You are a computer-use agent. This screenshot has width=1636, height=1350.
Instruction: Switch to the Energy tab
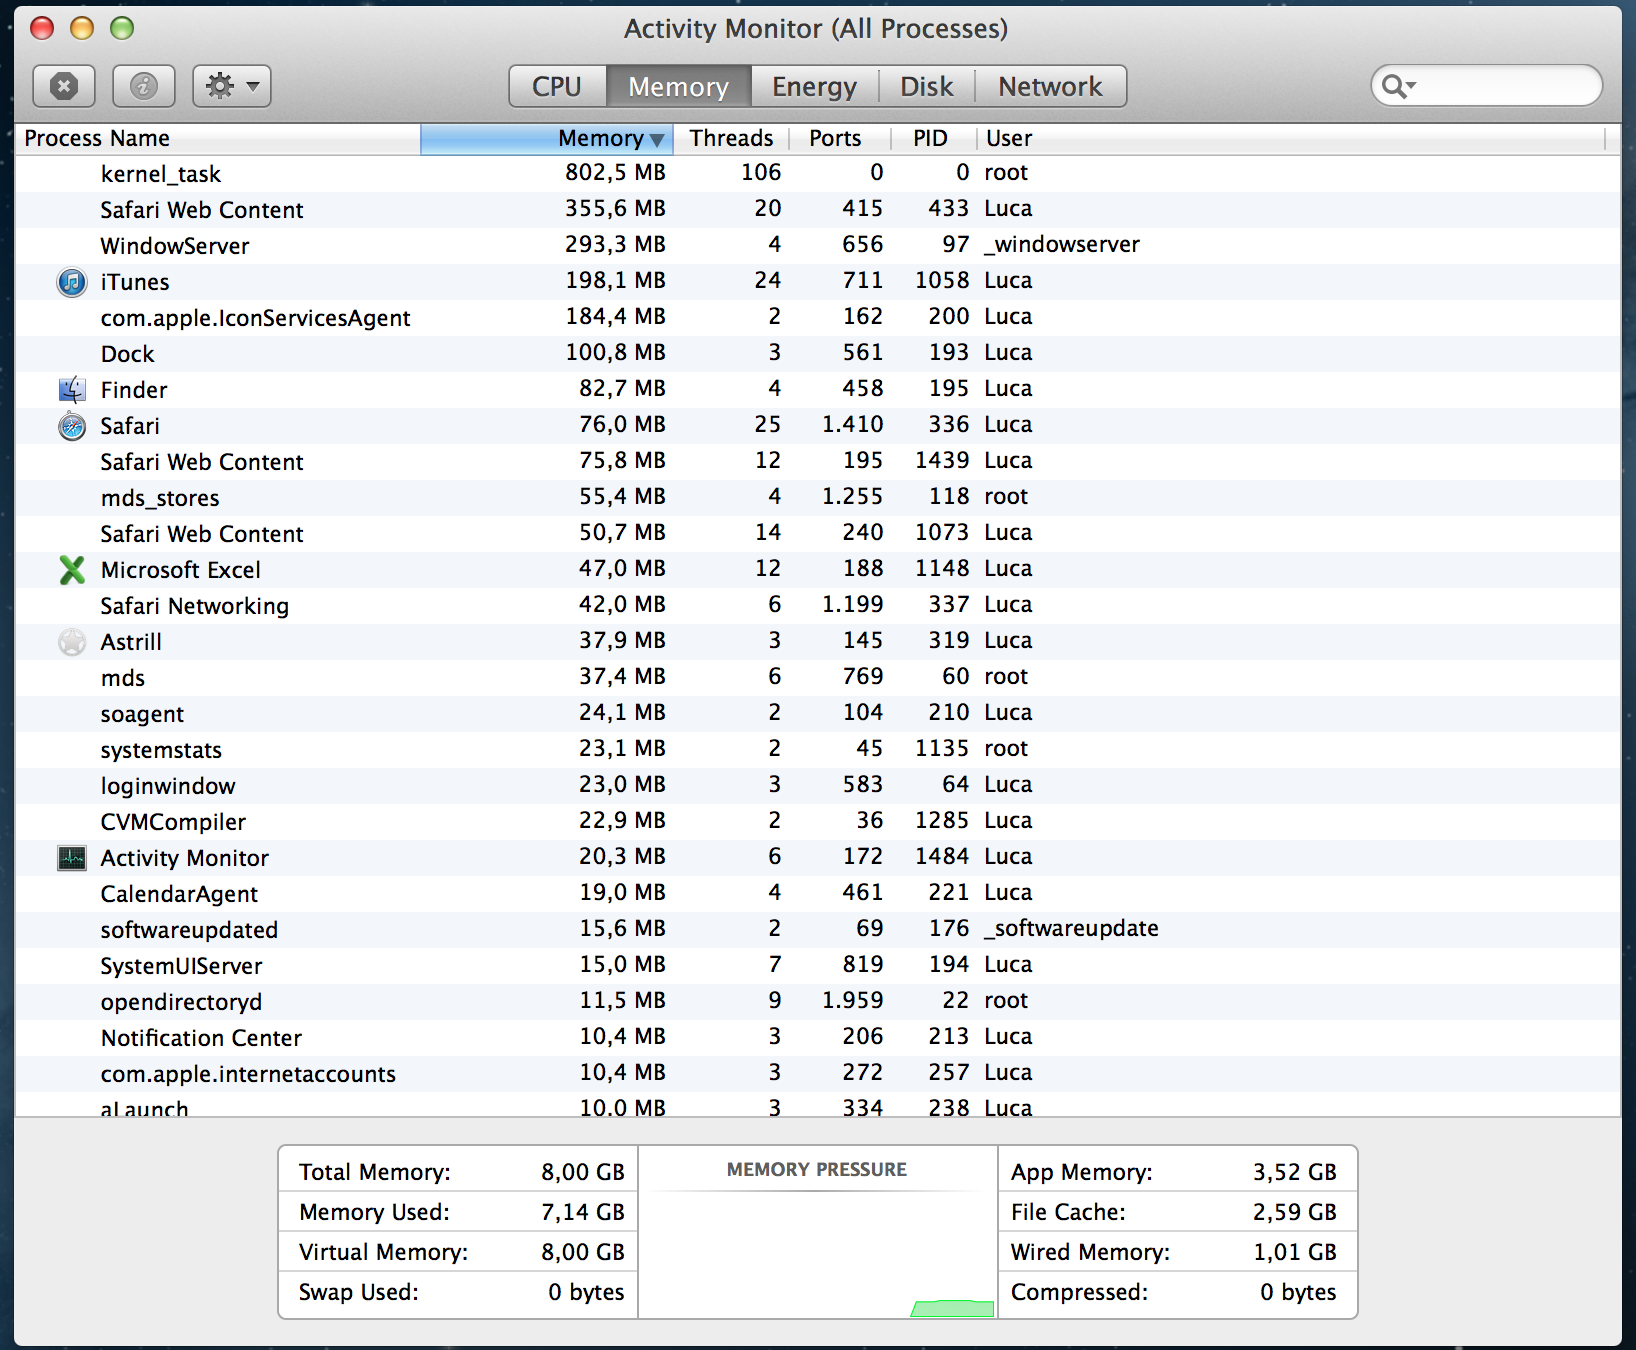tap(815, 86)
